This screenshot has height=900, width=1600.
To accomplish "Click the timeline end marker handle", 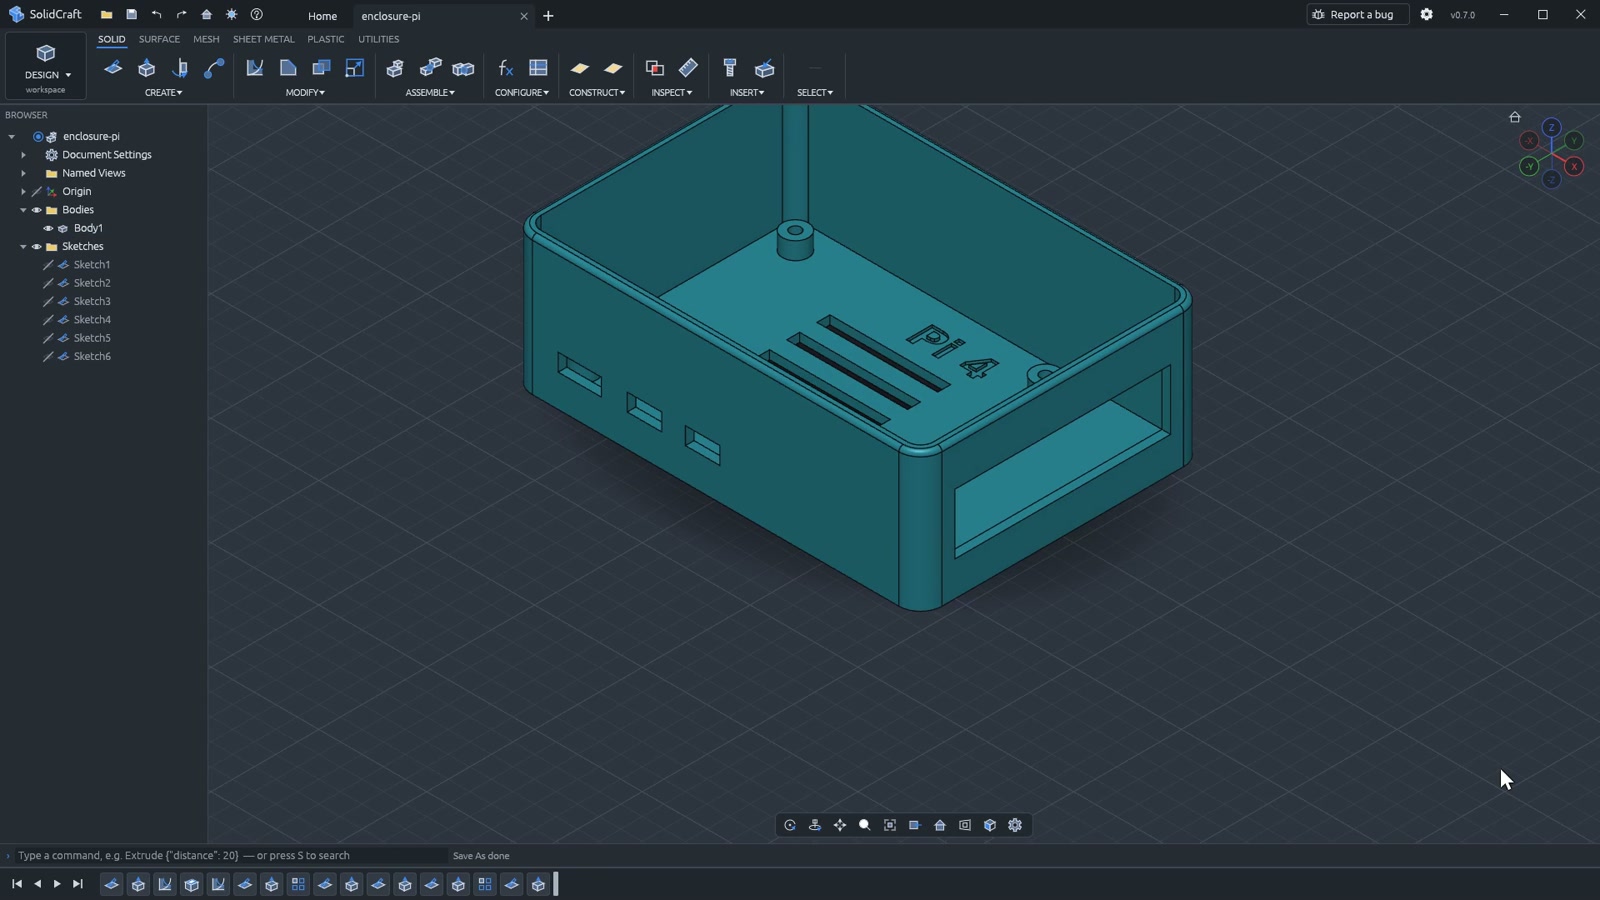I will [556, 884].
